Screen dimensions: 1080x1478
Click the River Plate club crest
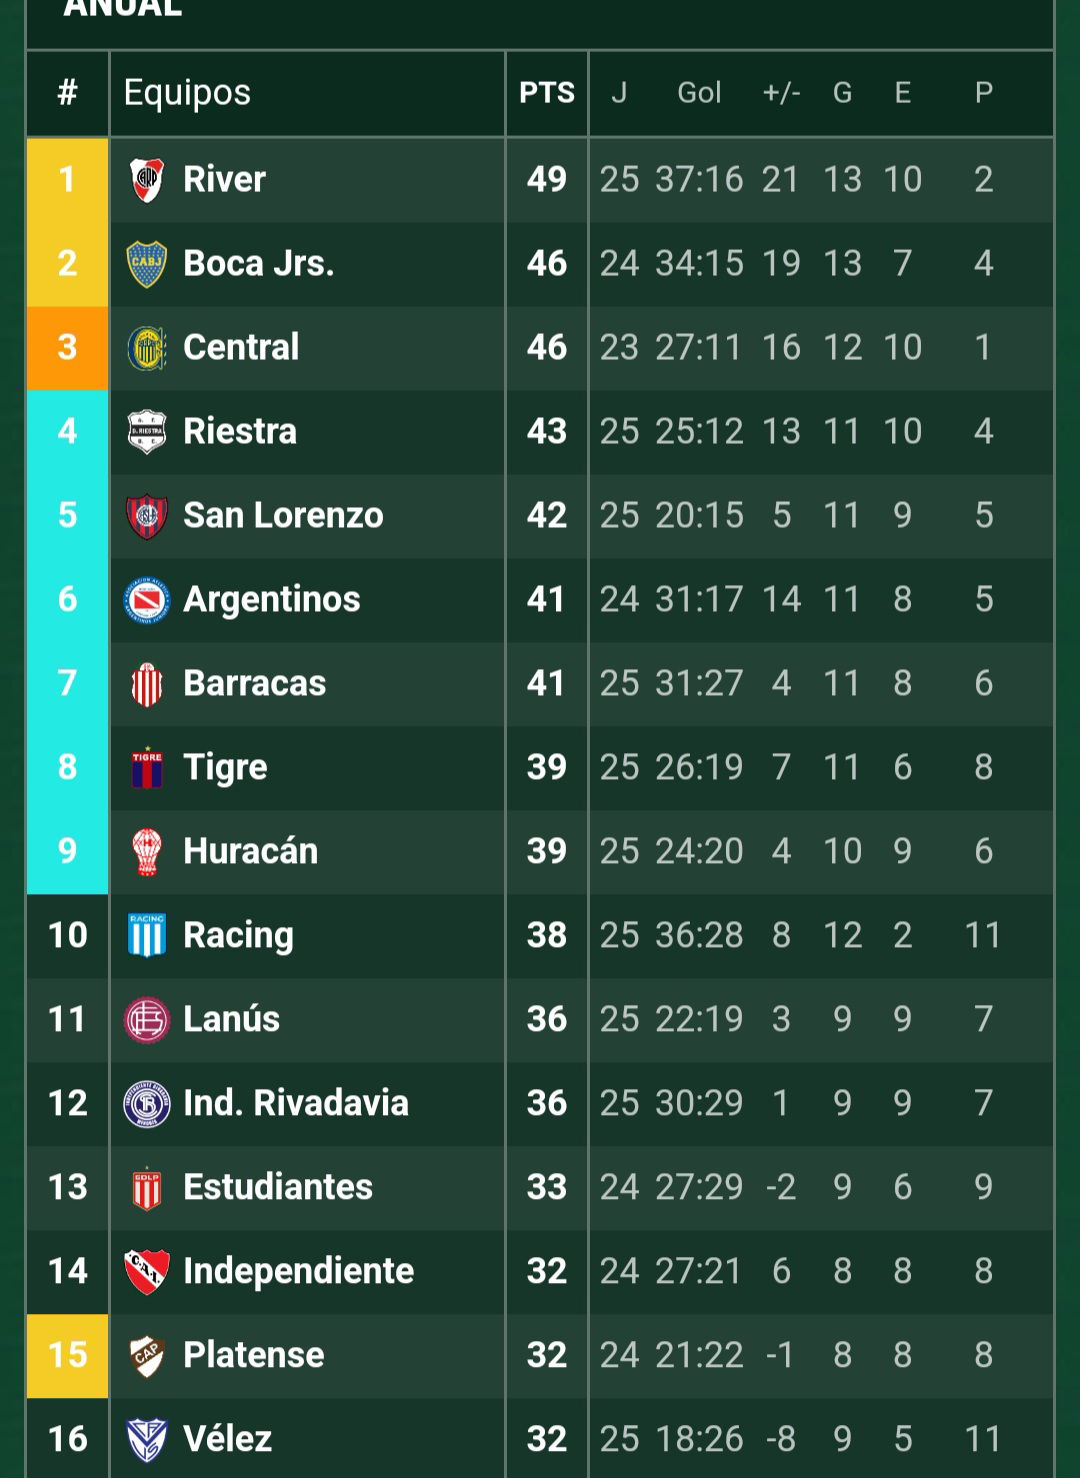pyautogui.click(x=147, y=180)
